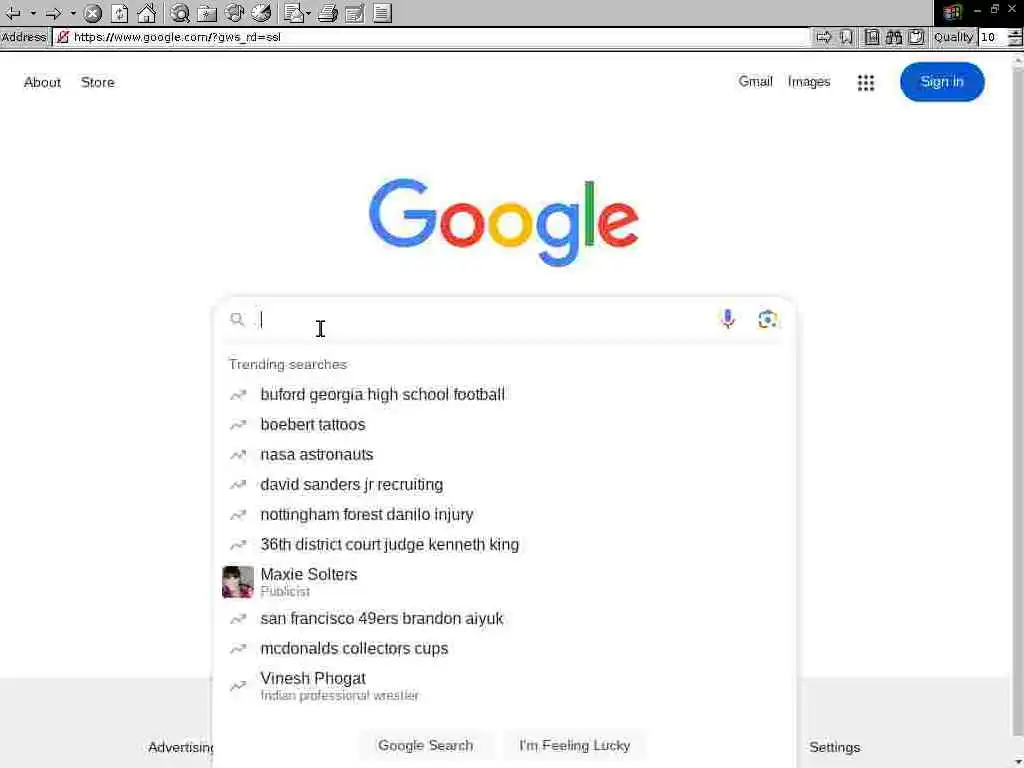This screenshot has width=1024, height=768.
Task: Open the Google apps grid
Action: [865, 82]
